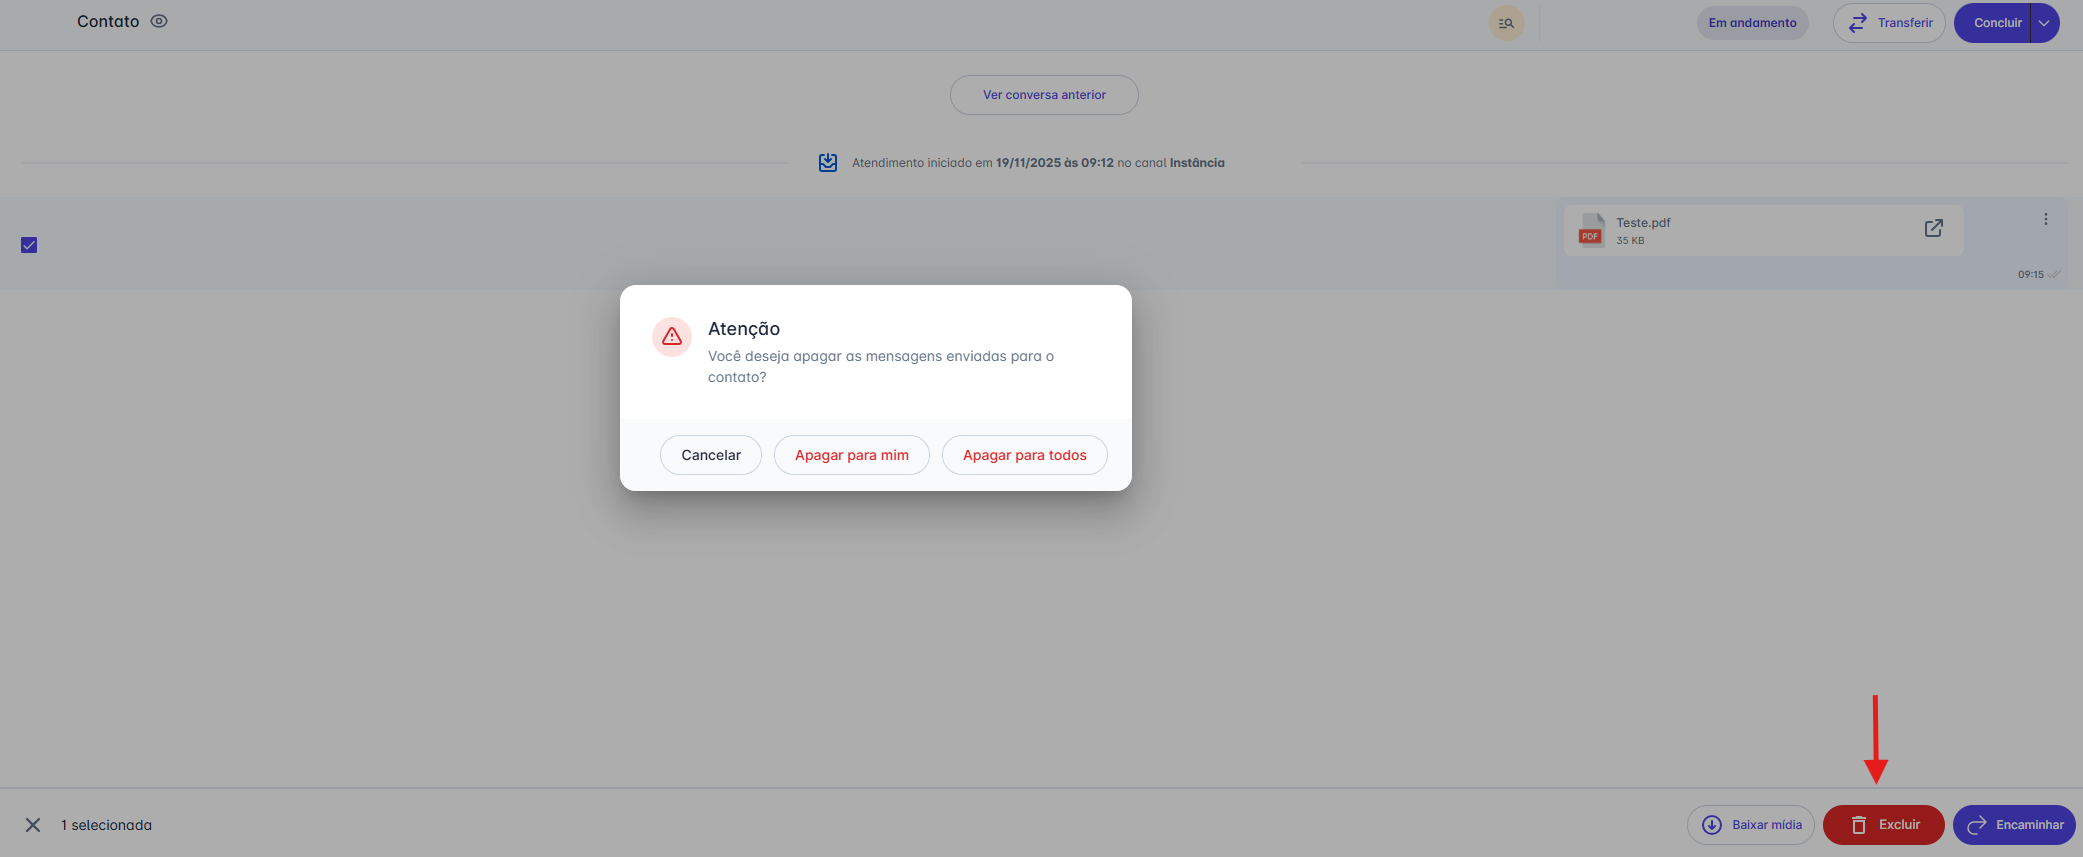Click the Transferir button
Image resolution: width=2083 pixels, height=857 pixels.
coord(1888,23)
